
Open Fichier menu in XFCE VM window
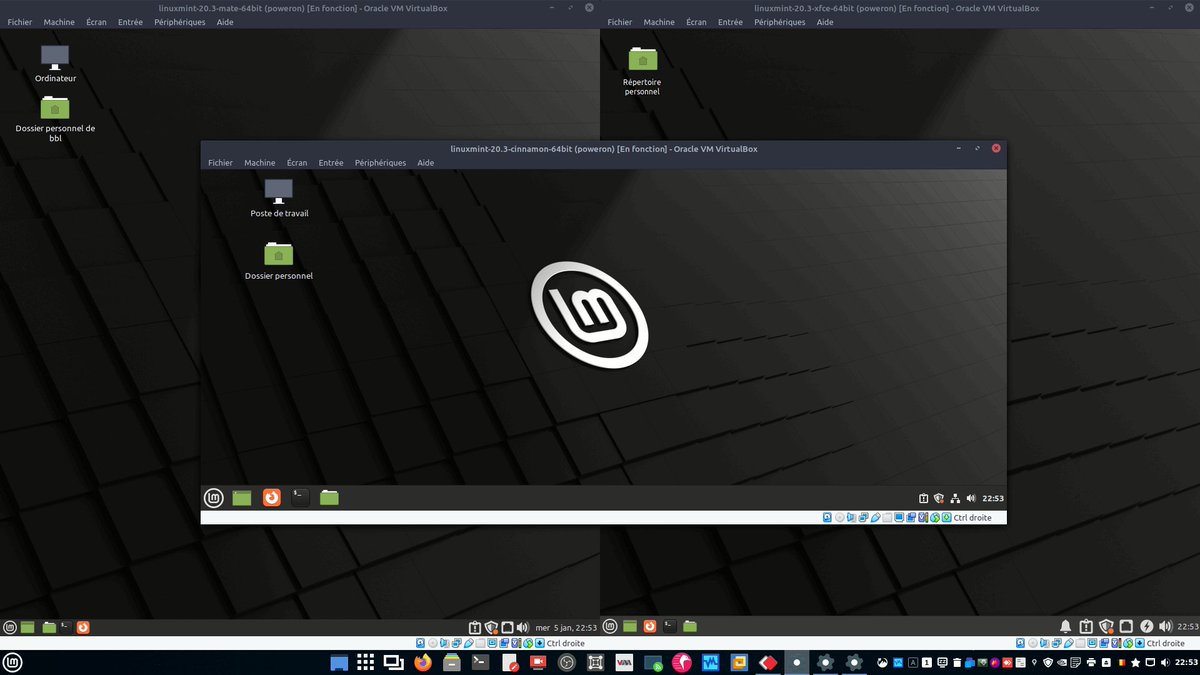(x=620, y=22)
